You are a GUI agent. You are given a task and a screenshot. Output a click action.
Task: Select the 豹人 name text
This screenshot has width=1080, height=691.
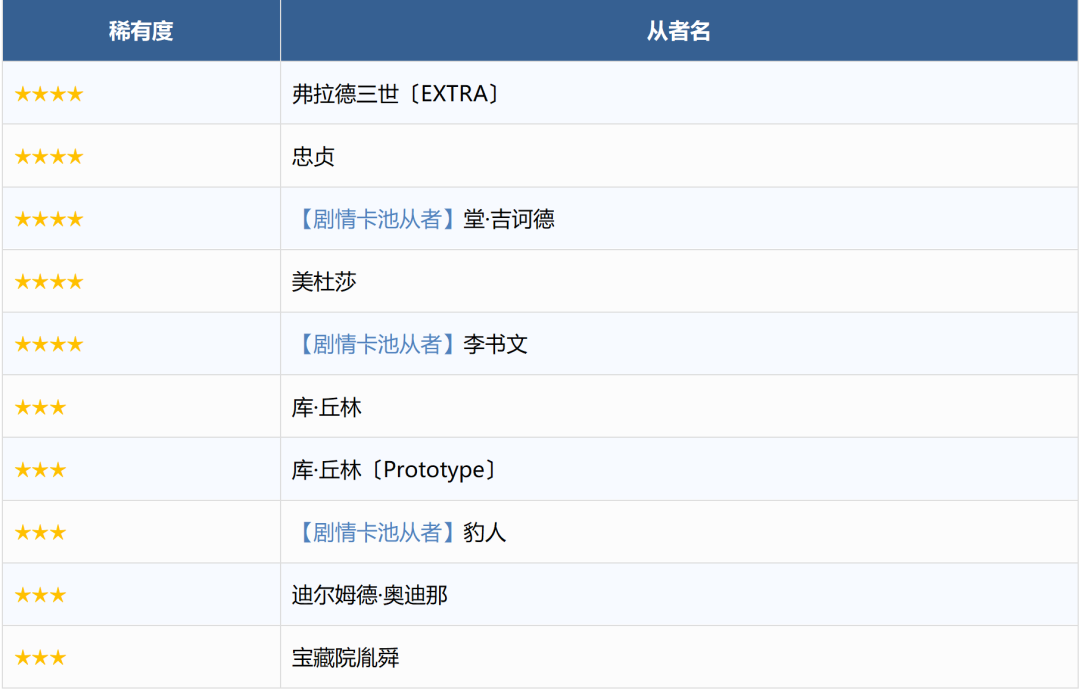484,533
